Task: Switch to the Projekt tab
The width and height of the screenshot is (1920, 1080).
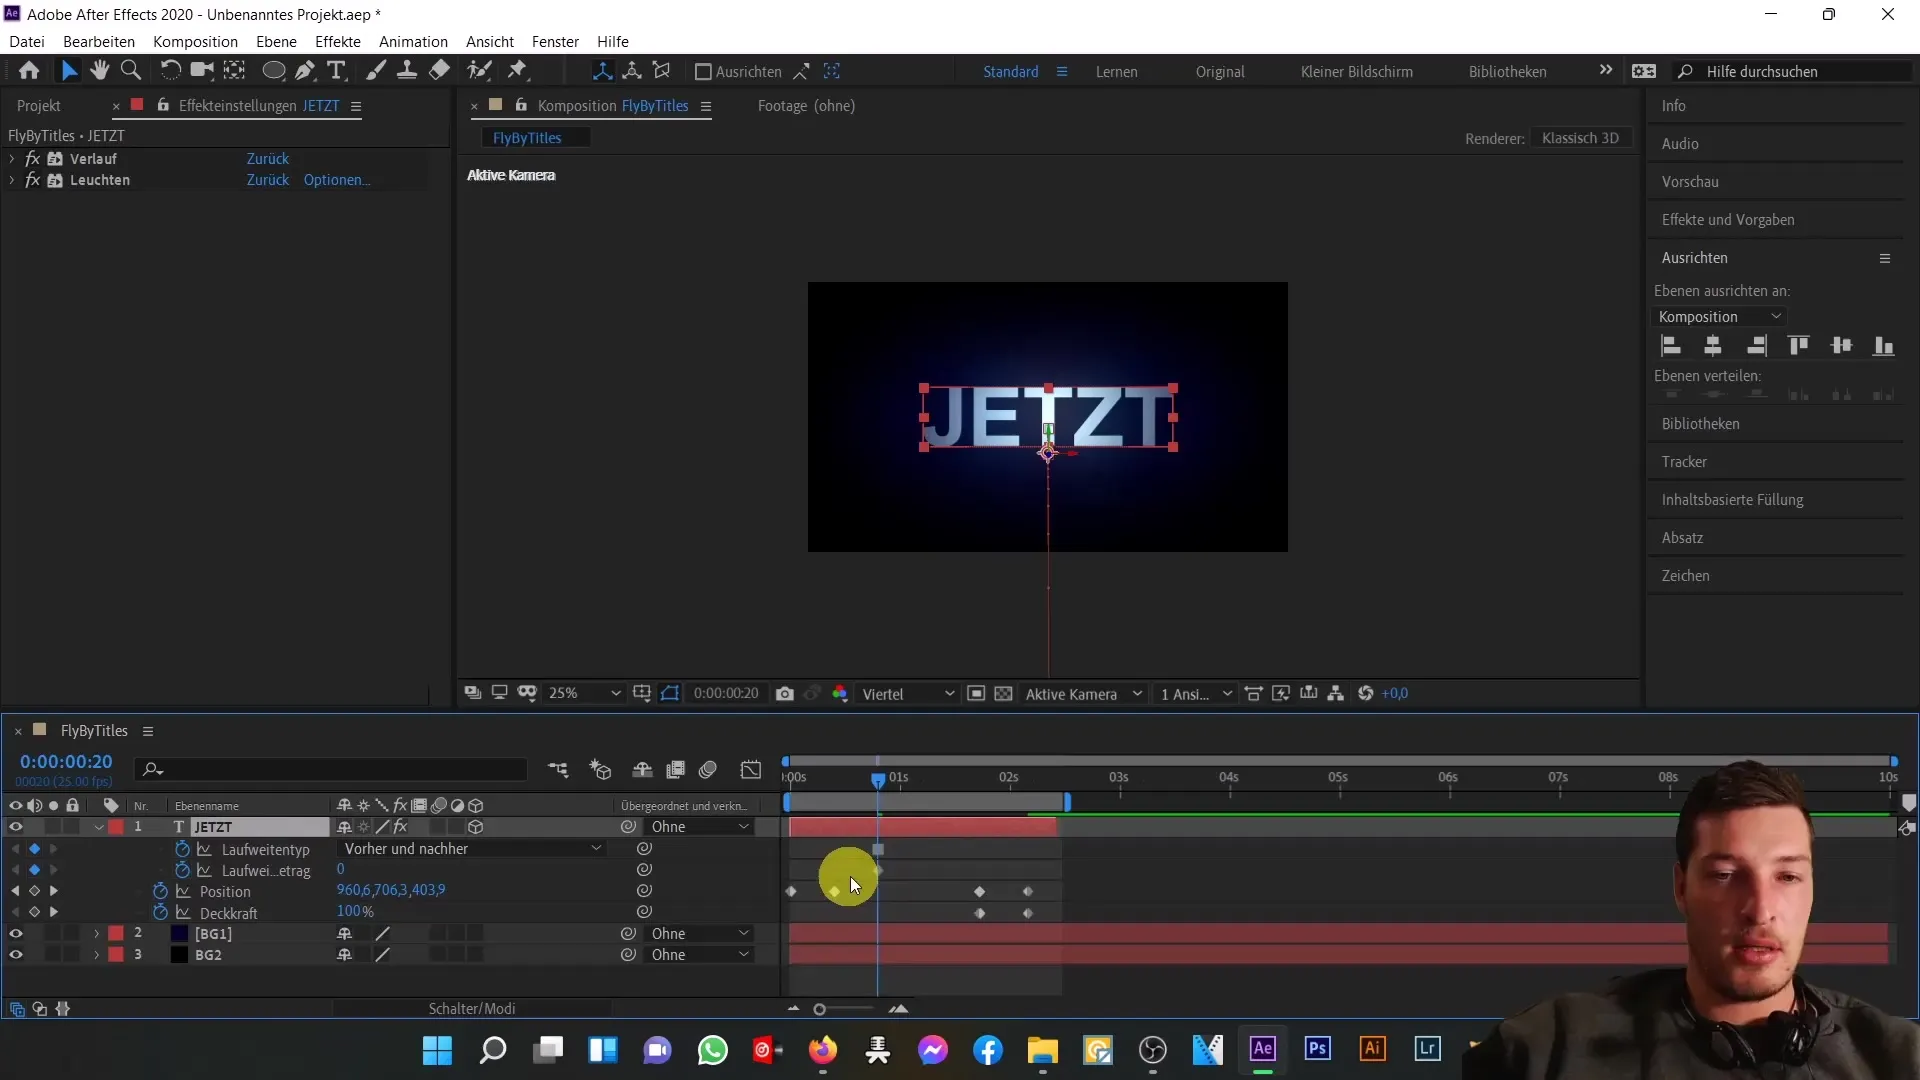Action: tap(39, 105)
